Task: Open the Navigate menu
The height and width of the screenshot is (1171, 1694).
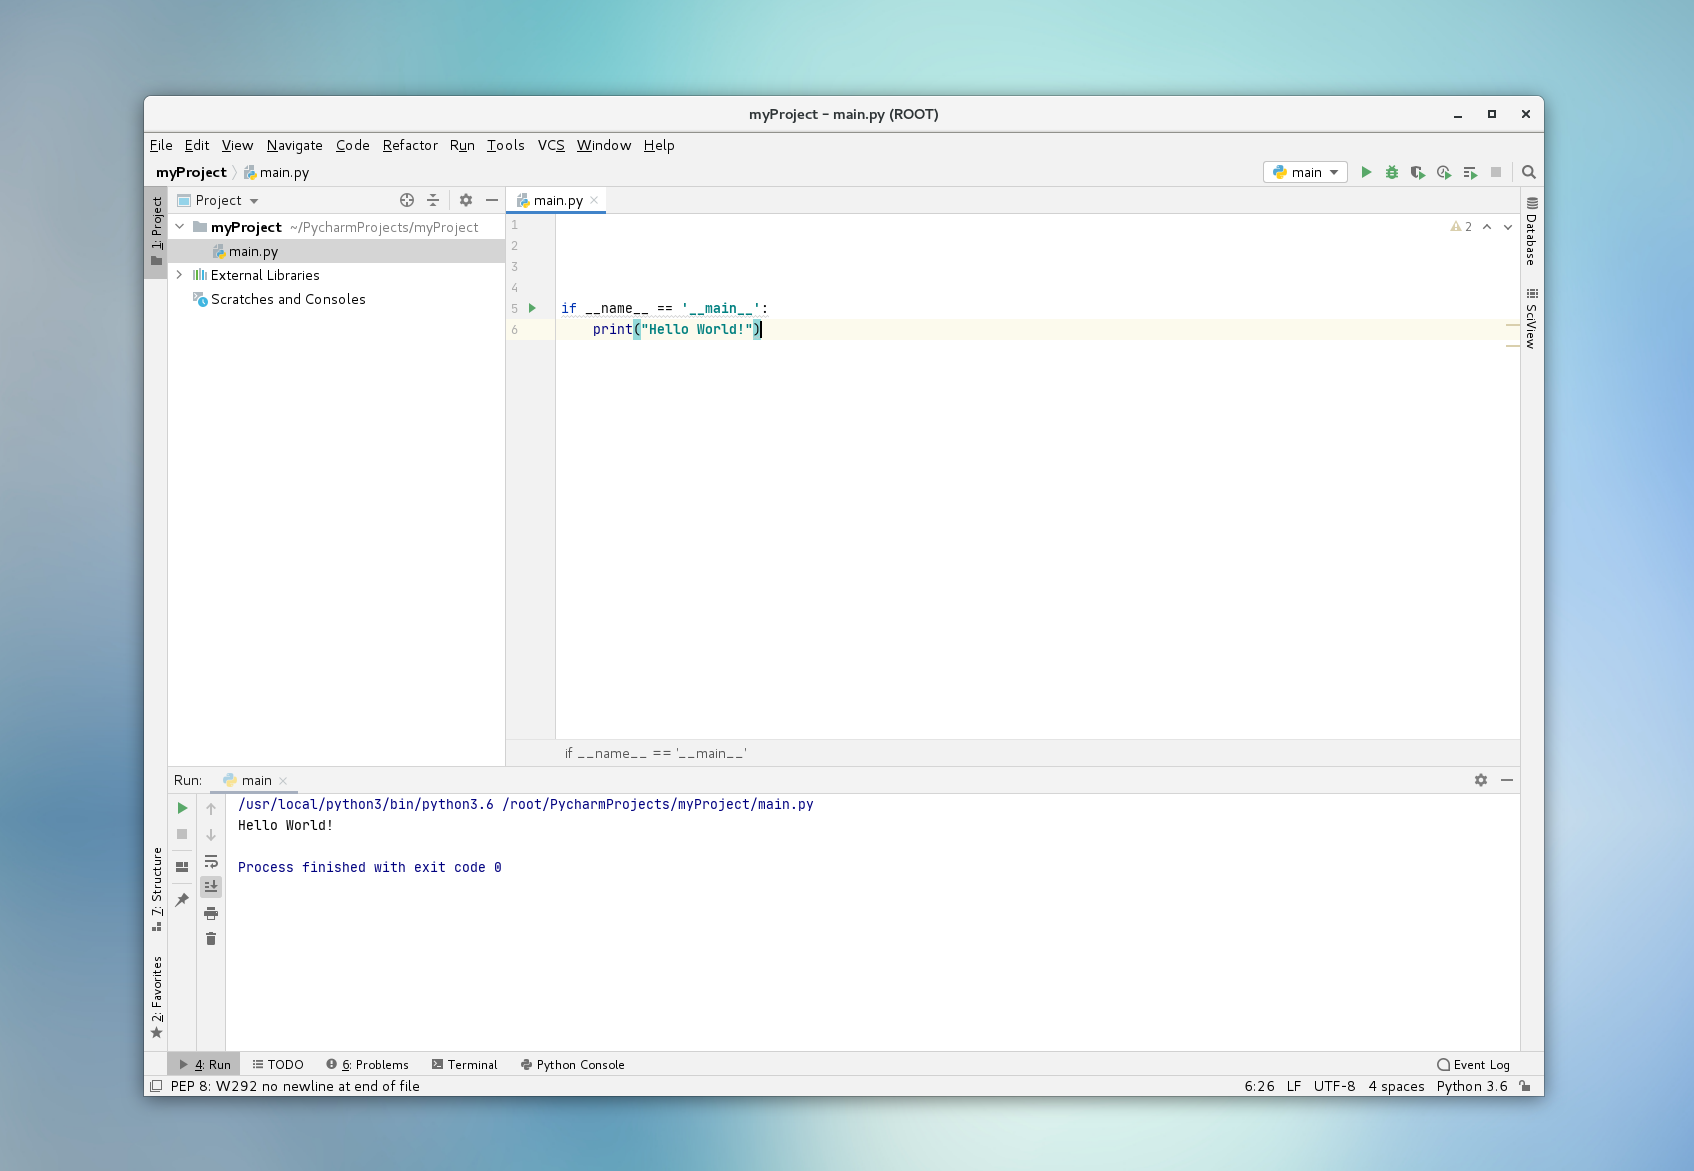Action: pyautogui.click(x=294, y=145)
